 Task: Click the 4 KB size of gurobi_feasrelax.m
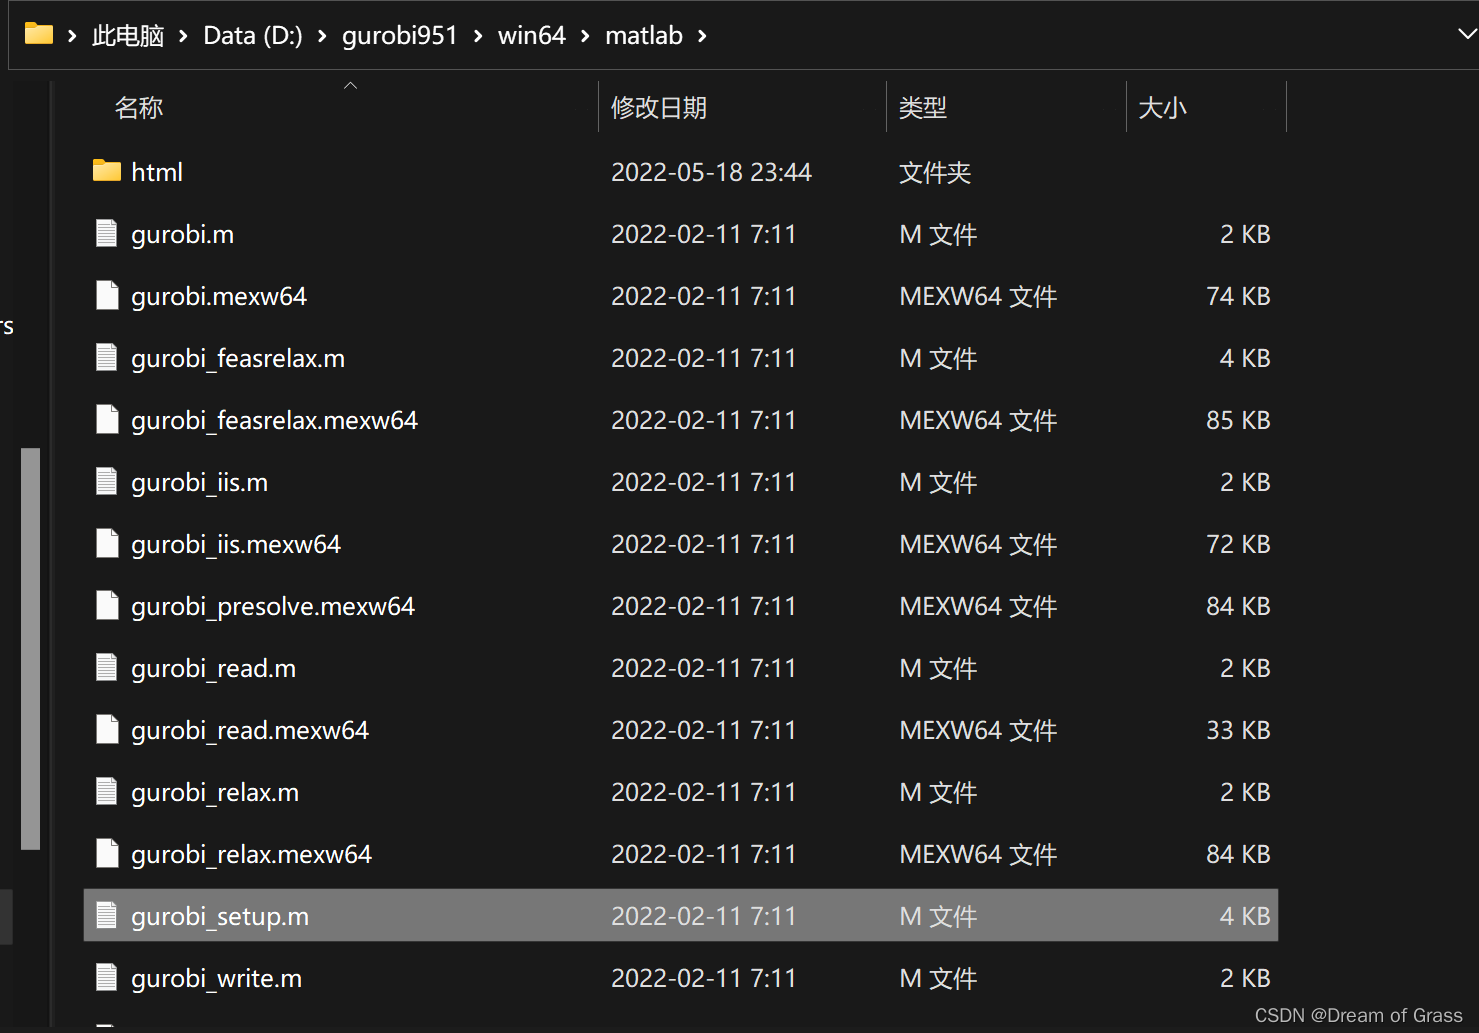click(1245, 358)
